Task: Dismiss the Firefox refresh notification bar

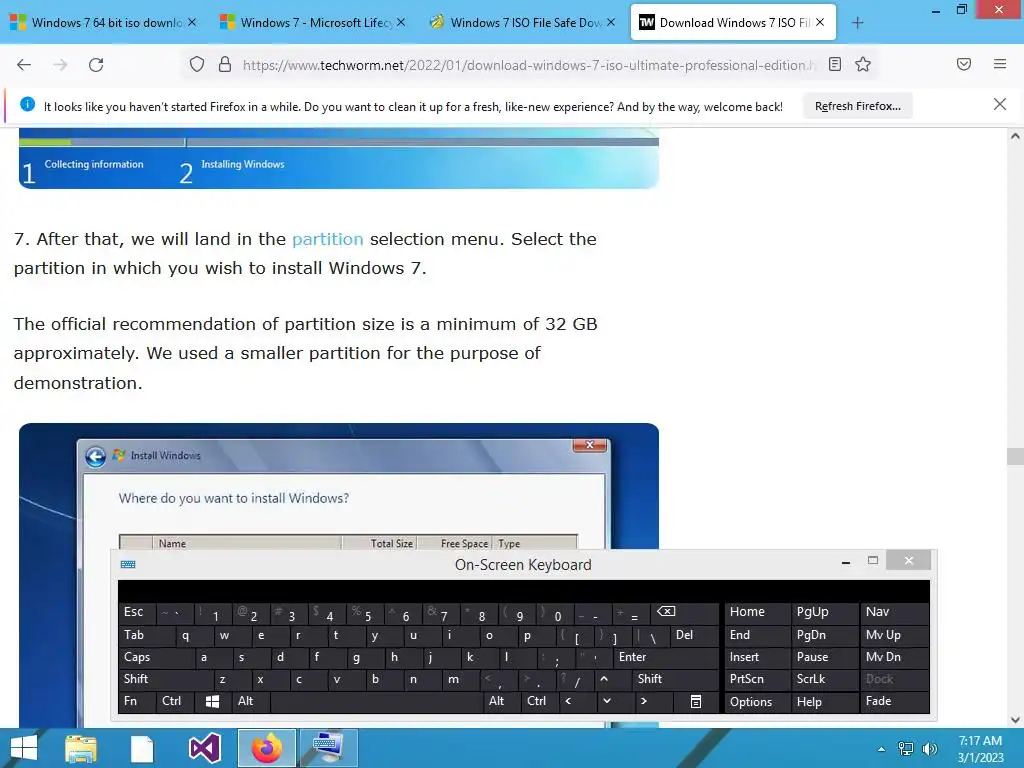Action: point(999,104)
